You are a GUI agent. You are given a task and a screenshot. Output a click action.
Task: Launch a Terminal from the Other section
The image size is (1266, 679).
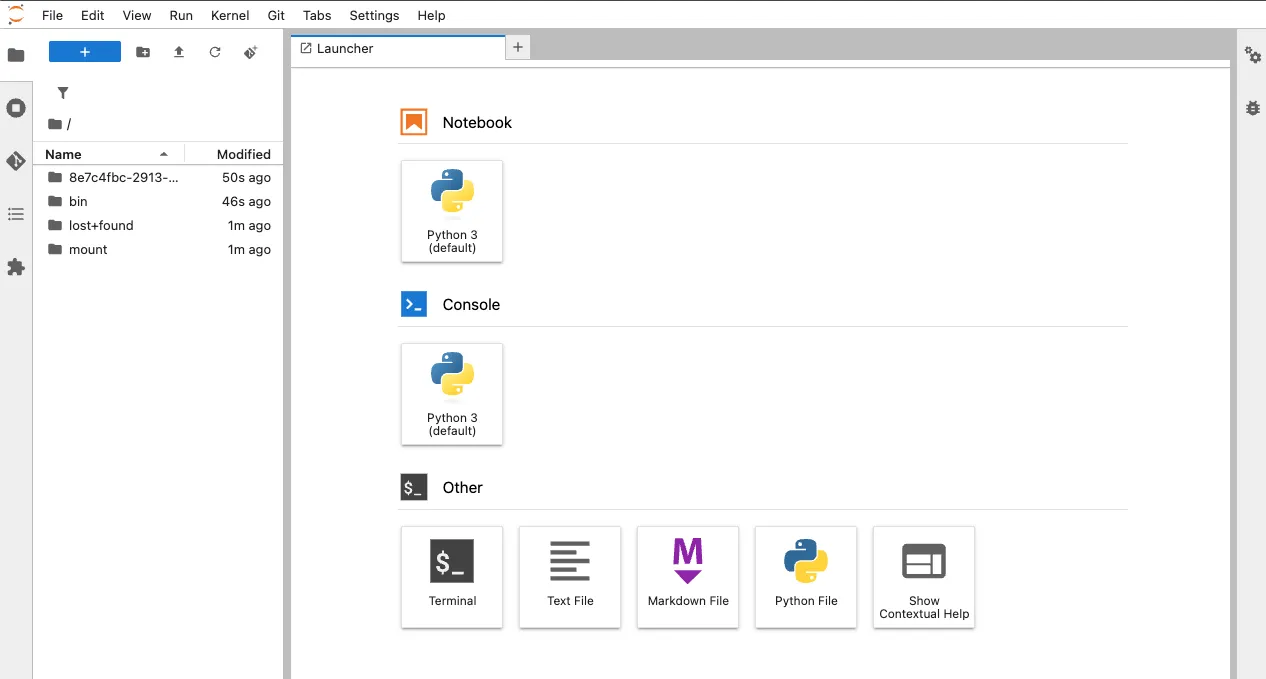pyautogui.click(x=452, y=577)
